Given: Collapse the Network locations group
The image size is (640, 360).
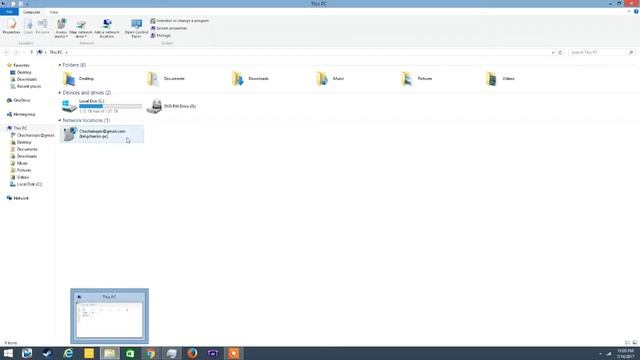Looking at the screenshot, I should [60, 120].
